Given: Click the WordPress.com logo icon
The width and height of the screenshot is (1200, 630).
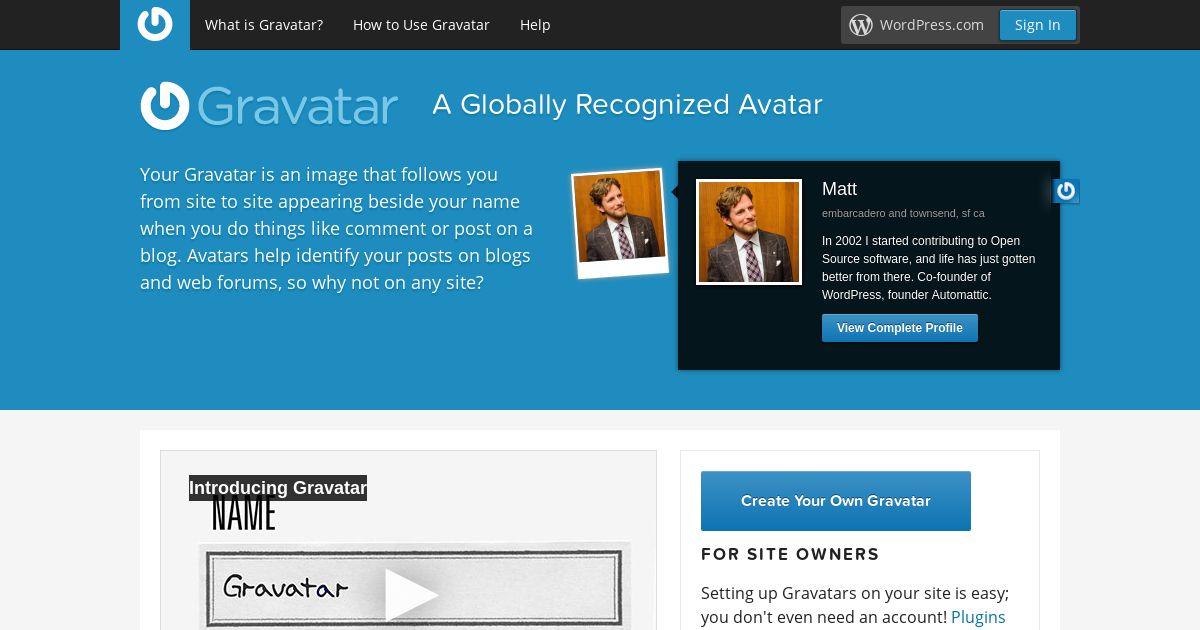Looking at the screenshot, I should point(861,25).
